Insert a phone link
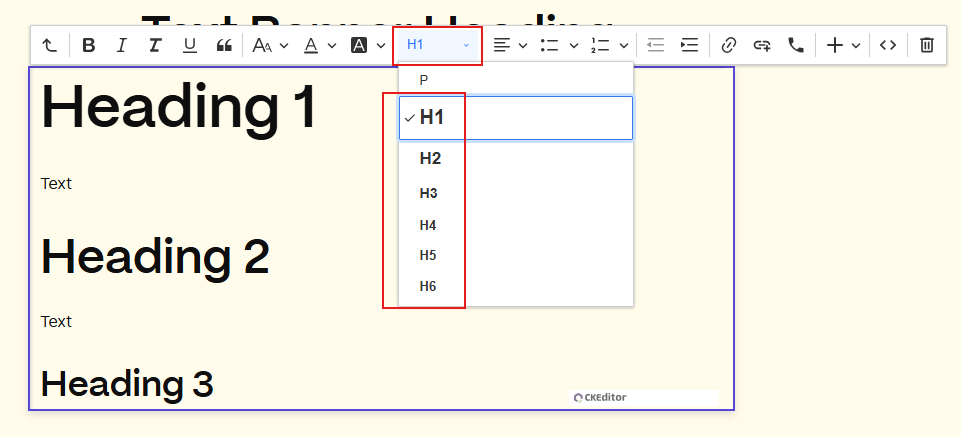 click(x=796, y=45)
